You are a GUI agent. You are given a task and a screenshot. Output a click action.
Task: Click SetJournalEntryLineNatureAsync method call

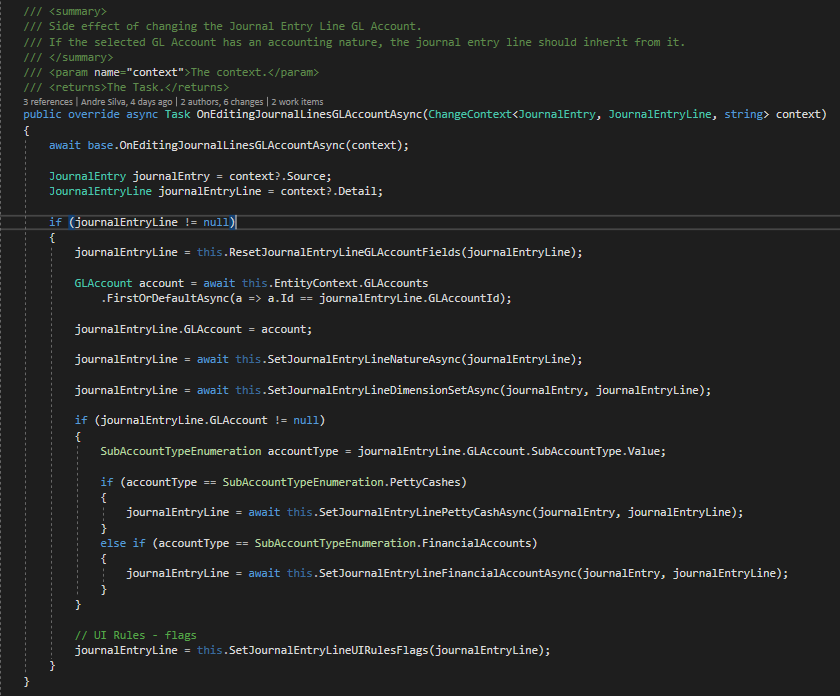pyautogui.click(x=364, y=359)
